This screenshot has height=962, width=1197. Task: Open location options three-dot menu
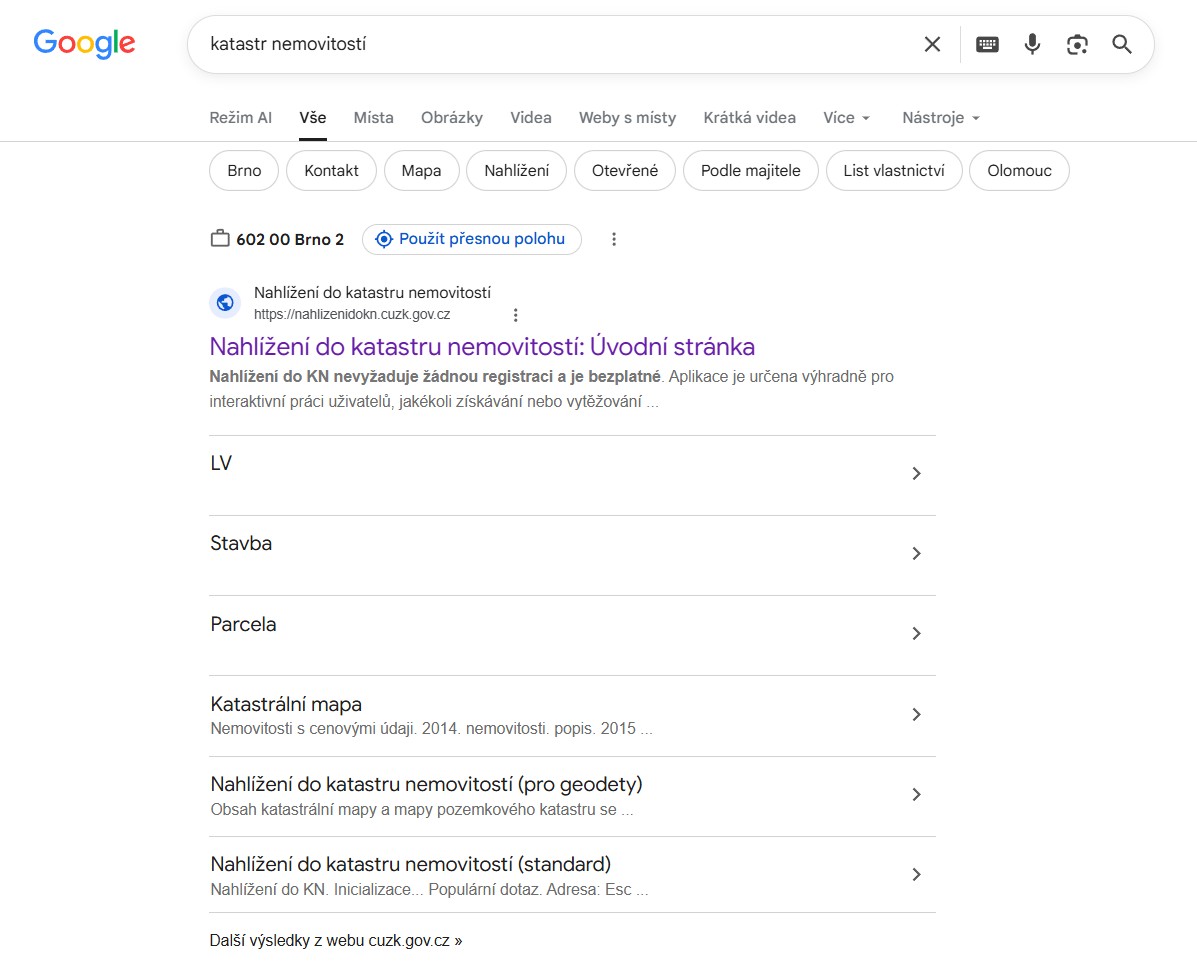[x=614, y=239]
